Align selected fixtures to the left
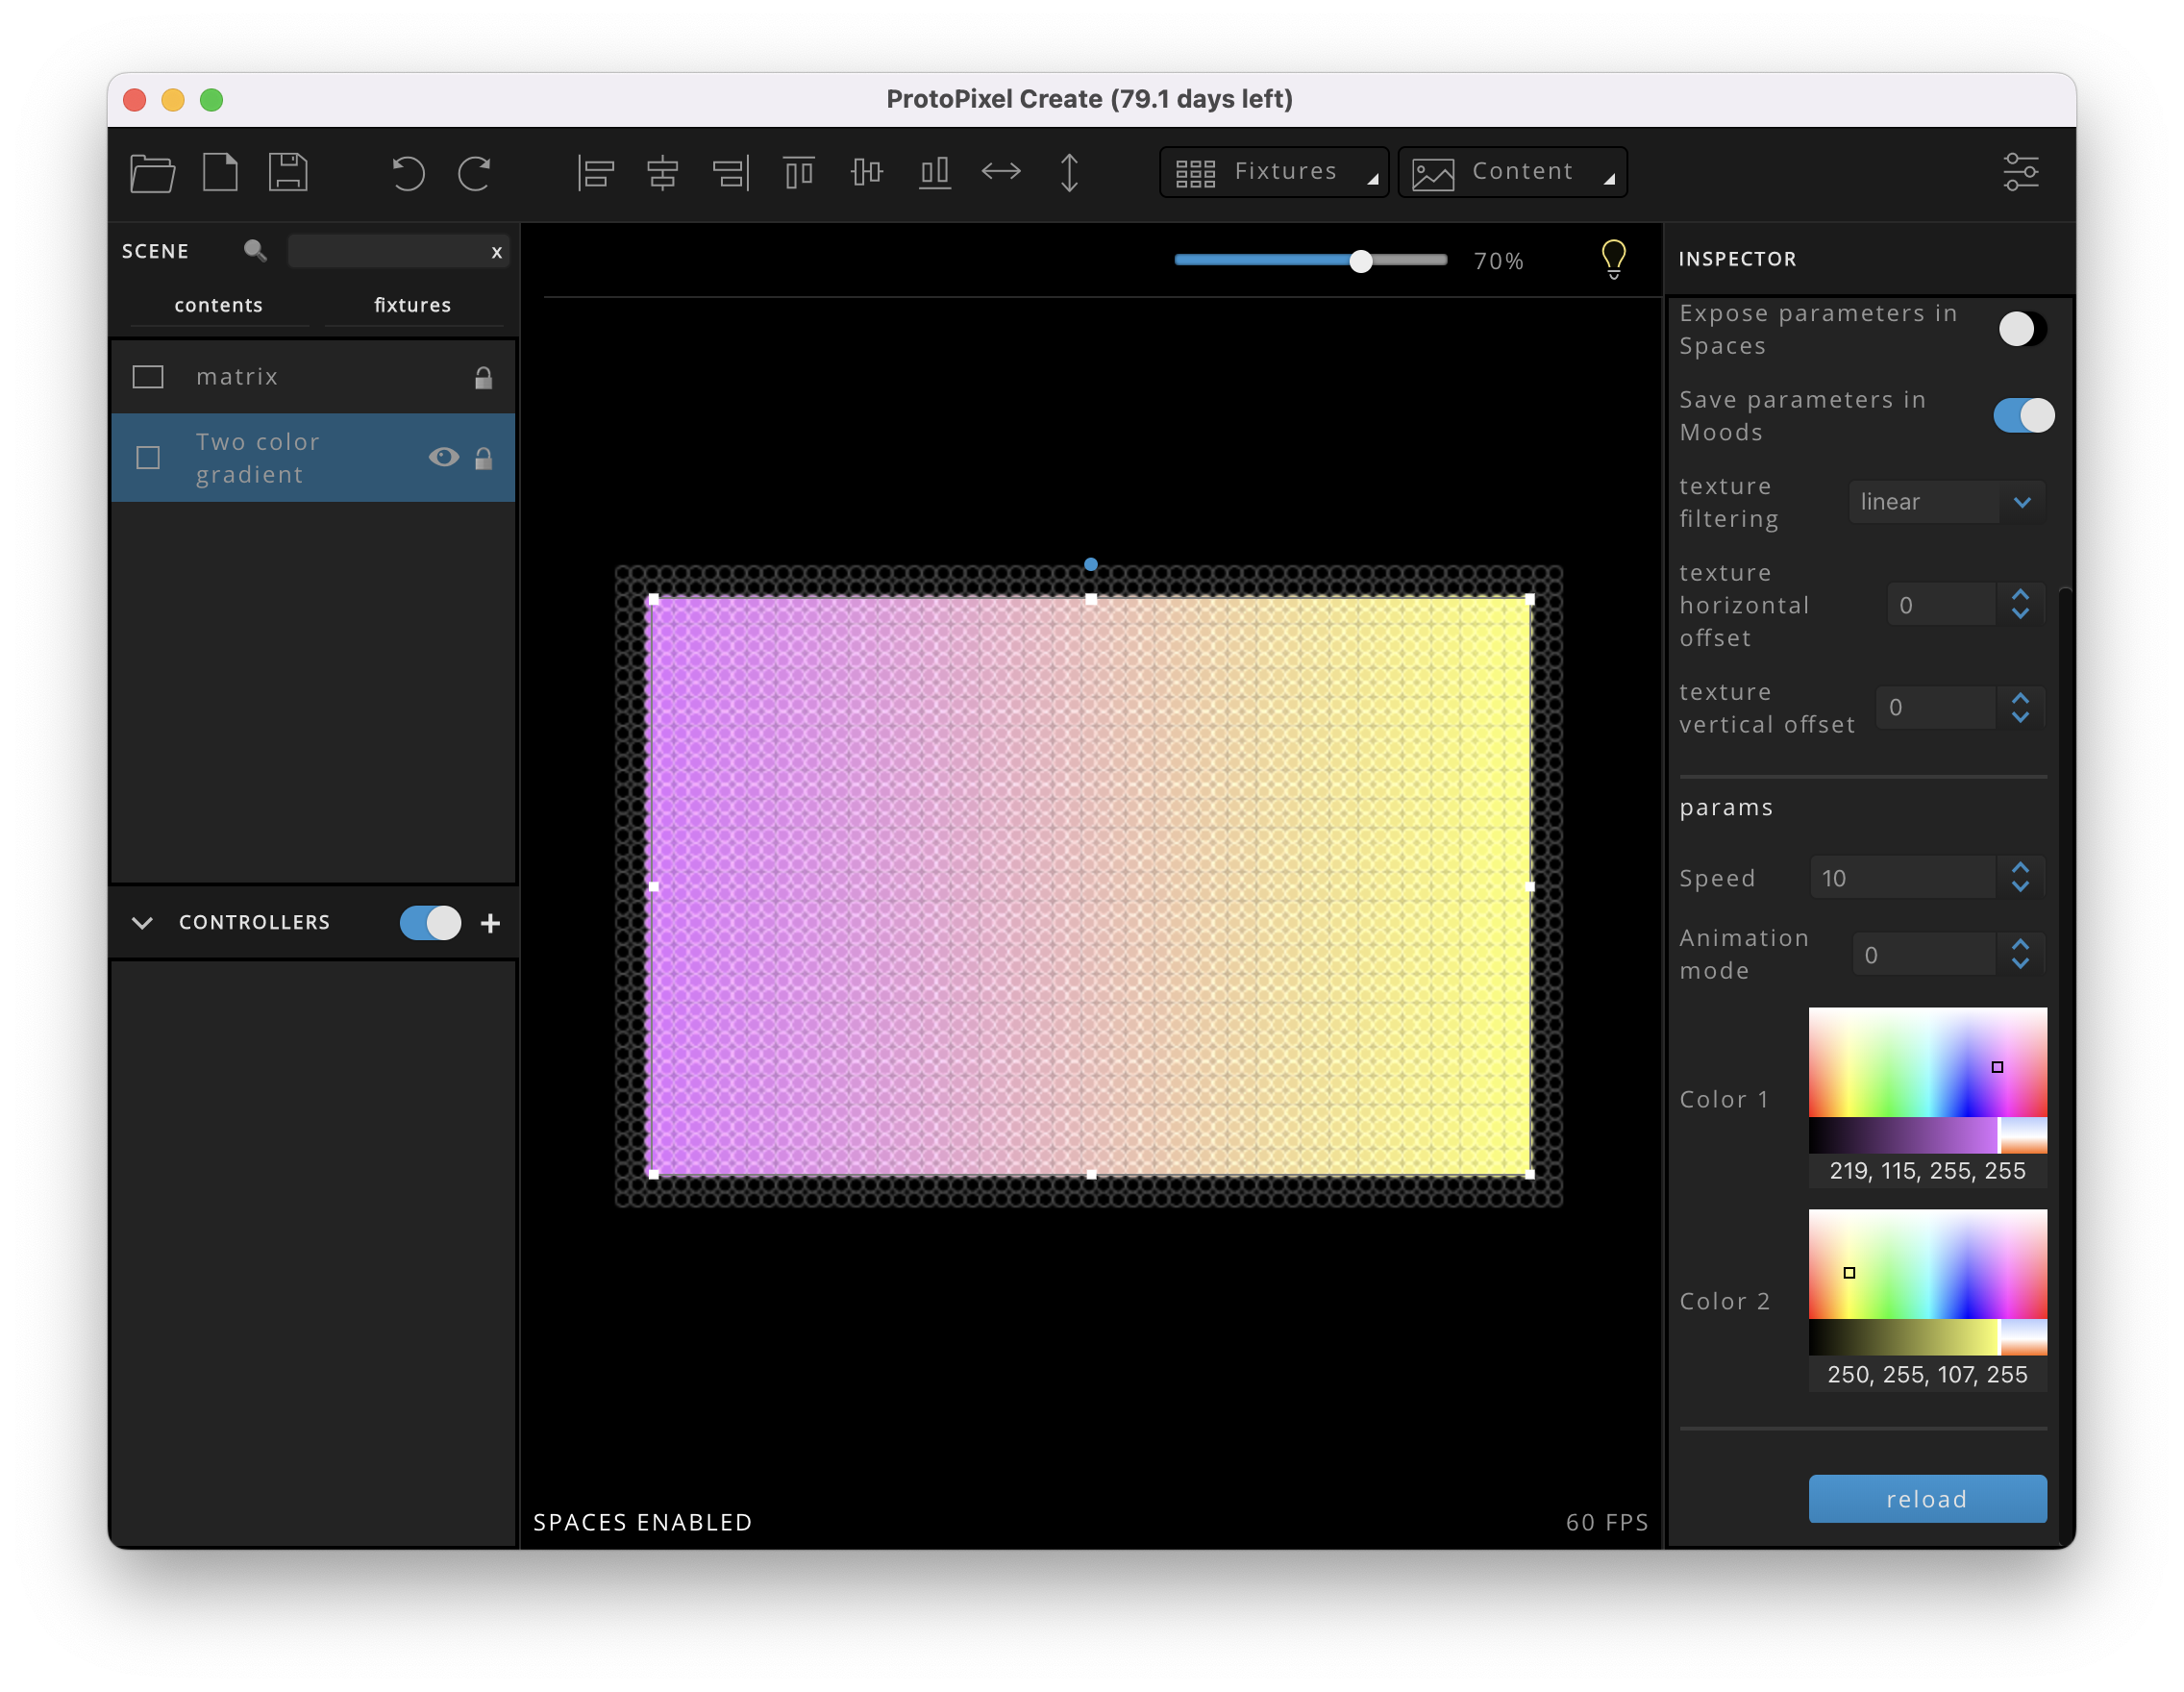 point(595,172)
